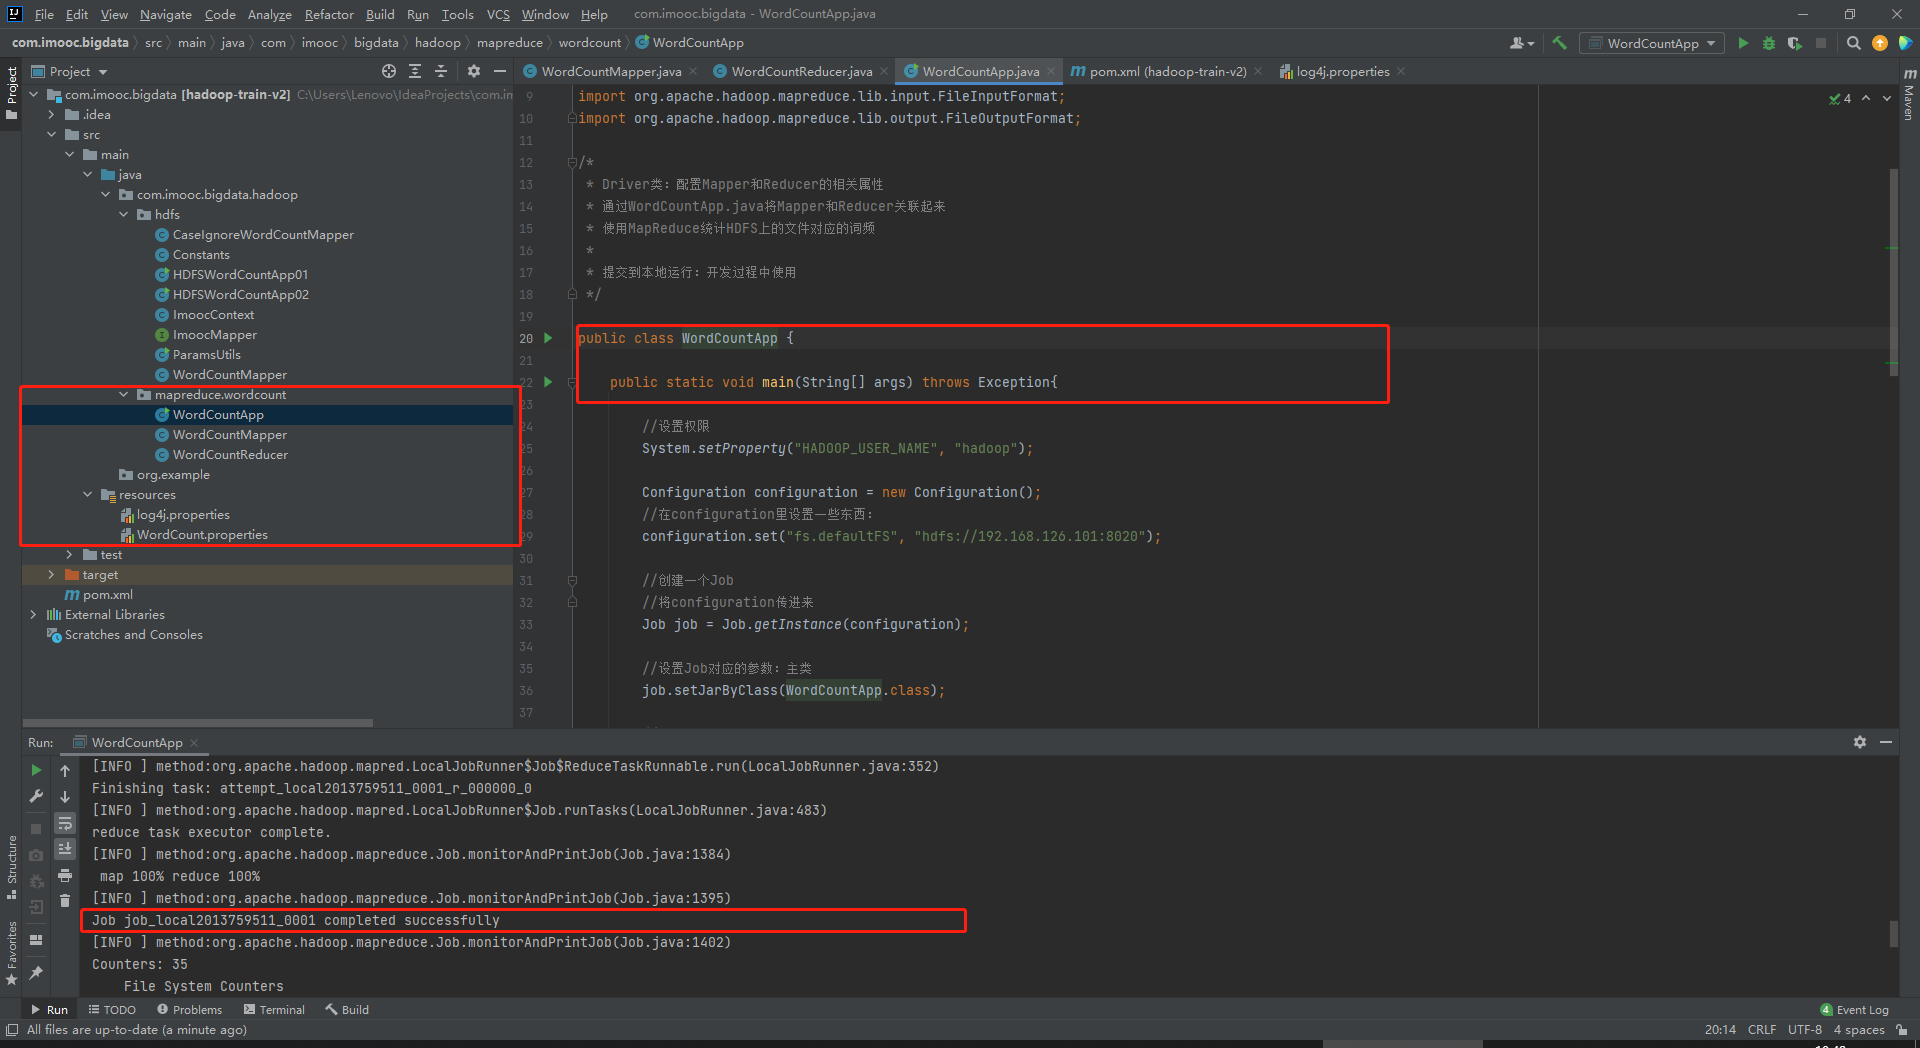Collapse the resources folder
This screenshot has height=1048, width=1920.
[x=88, y=495]
